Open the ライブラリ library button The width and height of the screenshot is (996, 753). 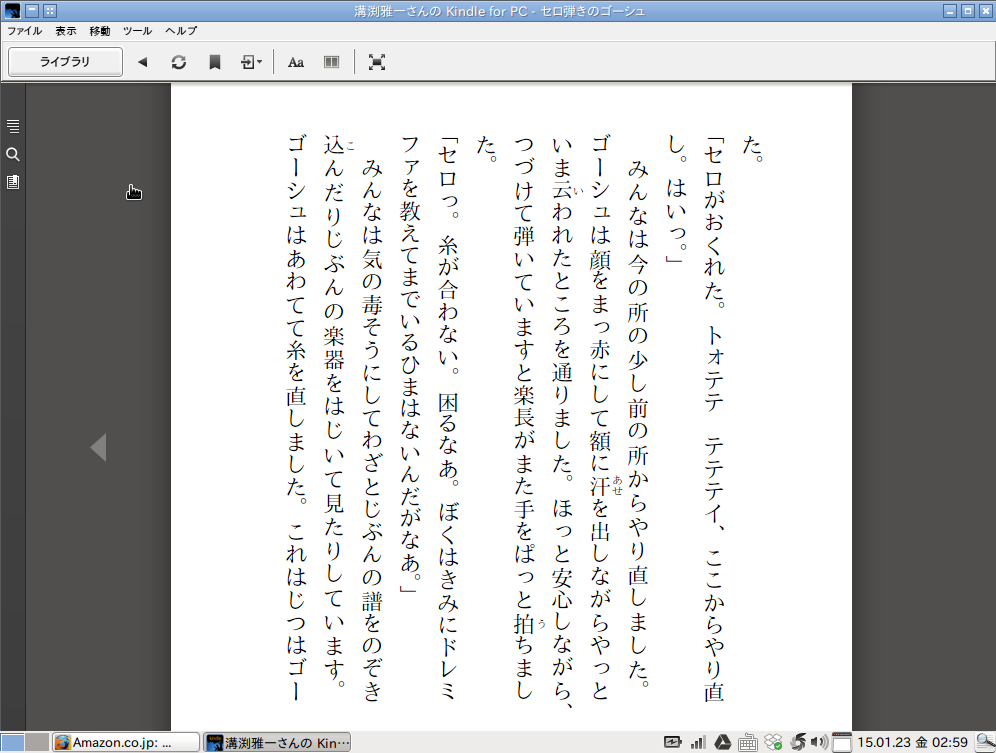[65, 62]
